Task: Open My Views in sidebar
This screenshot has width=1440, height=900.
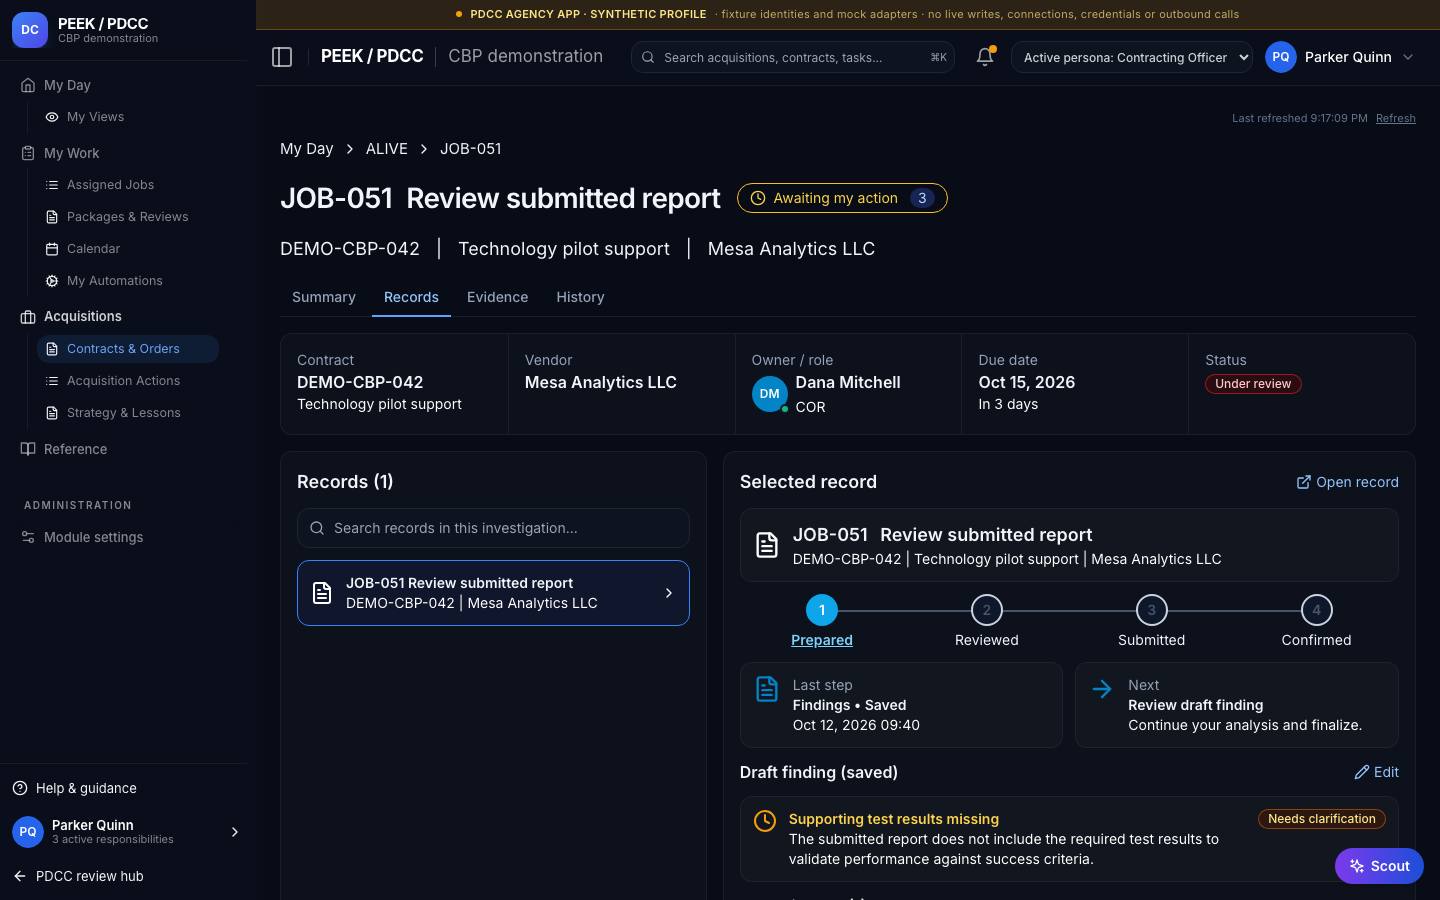Action: click(x=95, y=117)
